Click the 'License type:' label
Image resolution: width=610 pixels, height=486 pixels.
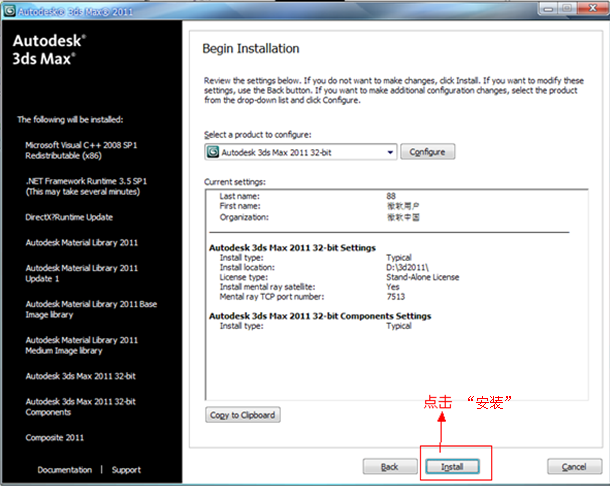coord(244,277)
